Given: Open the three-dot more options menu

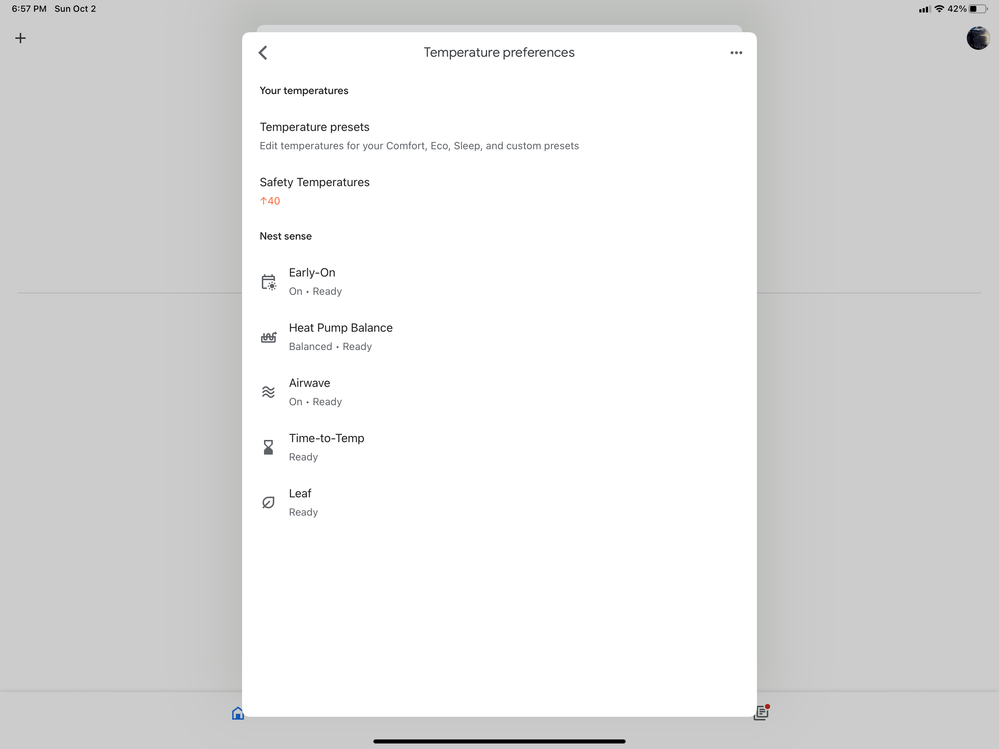Looking at the screenshot, I should click(x=736, y=53).
